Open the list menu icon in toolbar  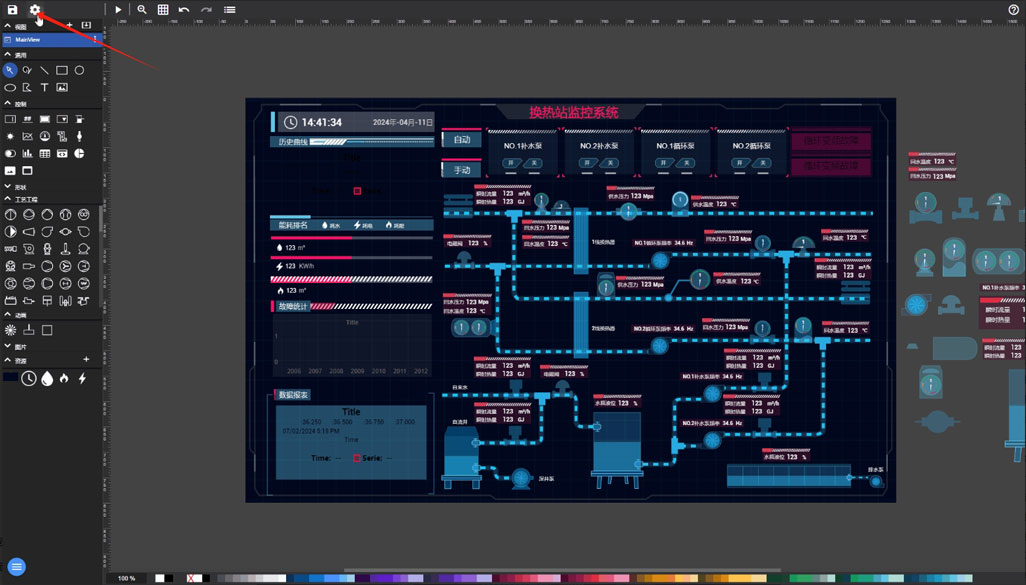pyautogui.click(x=229, y=10)
